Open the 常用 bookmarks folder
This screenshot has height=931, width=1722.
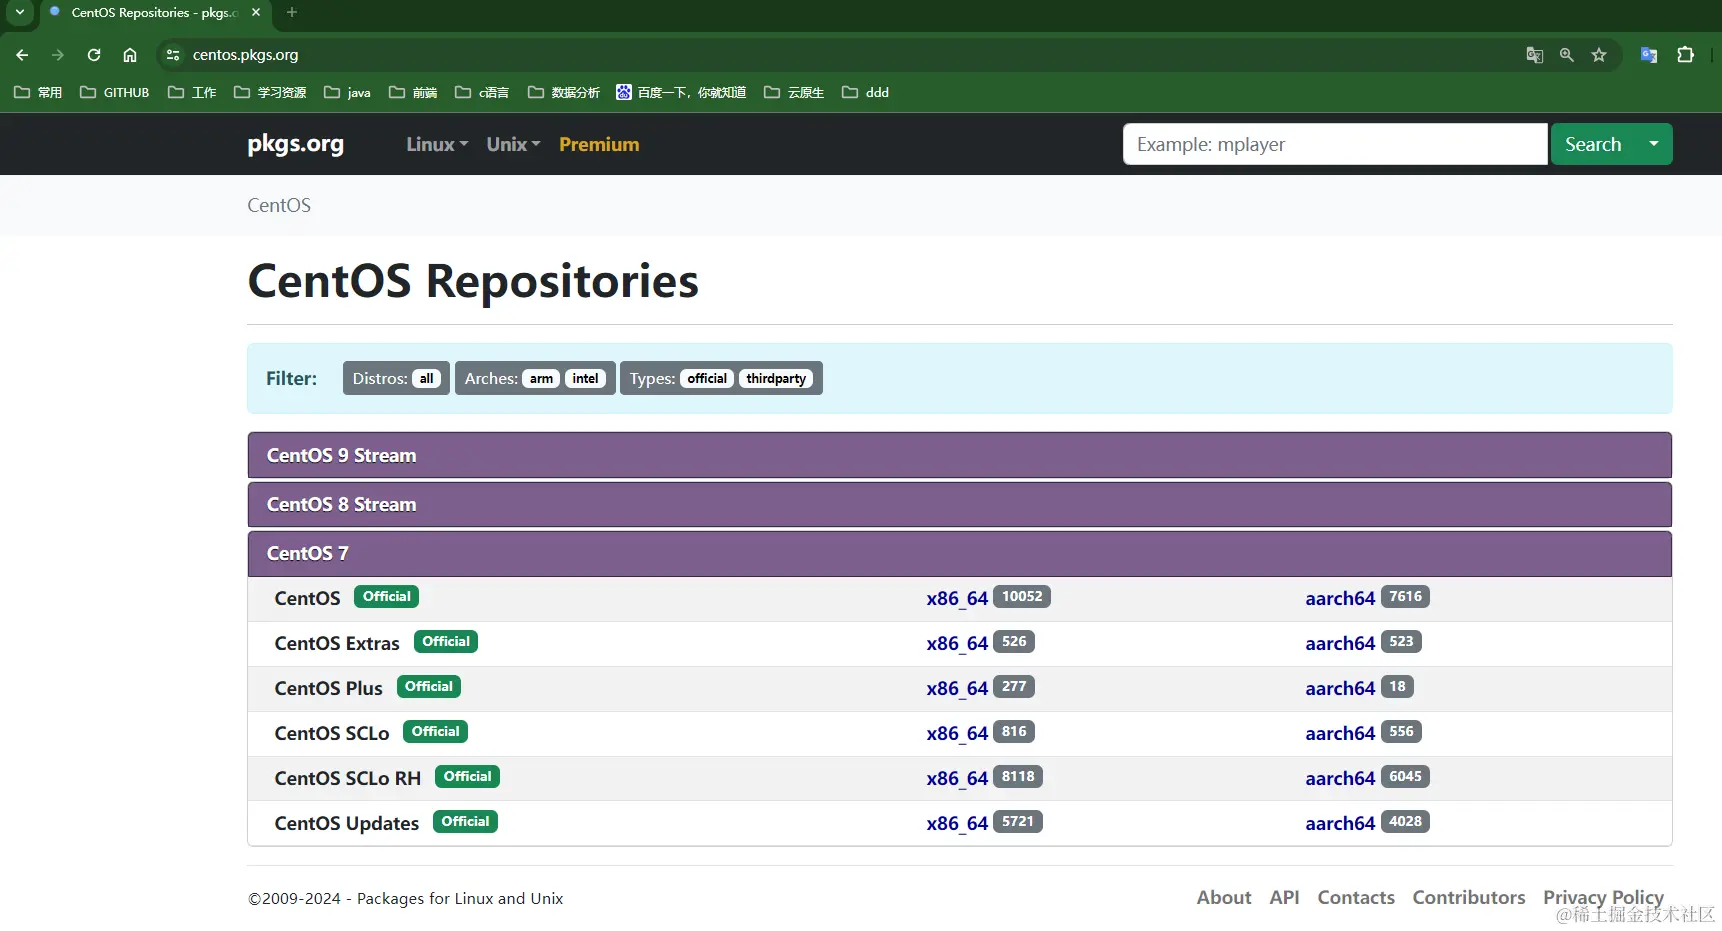point(38,92)
